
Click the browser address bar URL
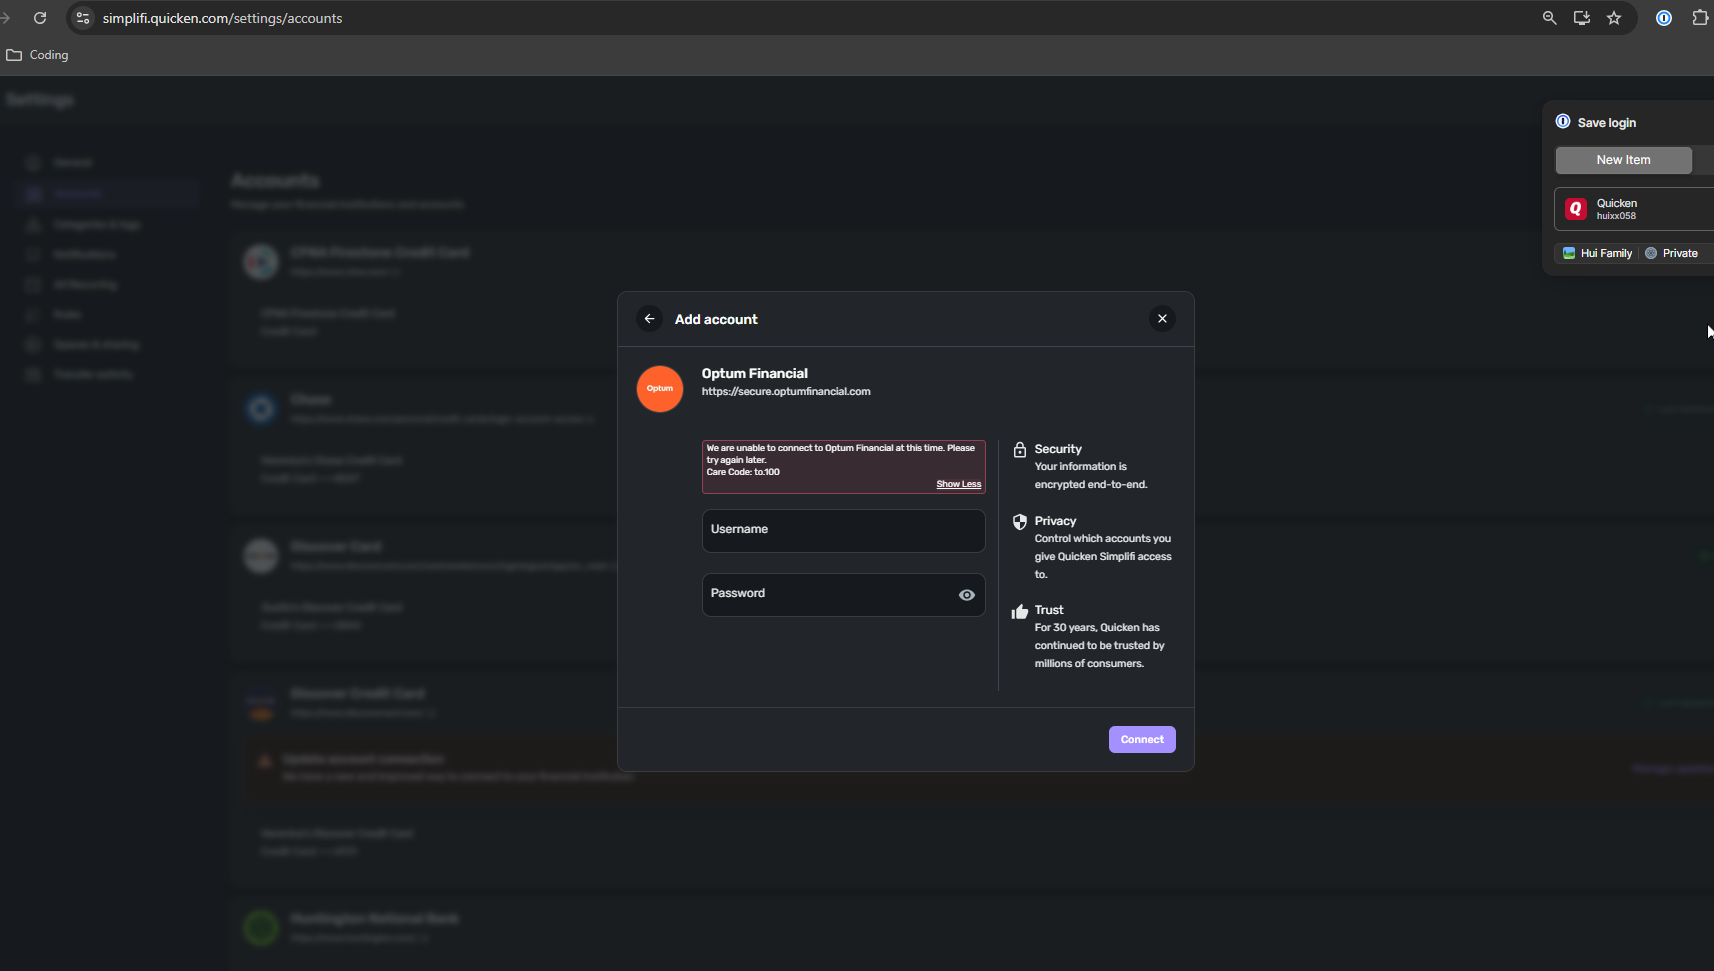[x=222, y=18]
